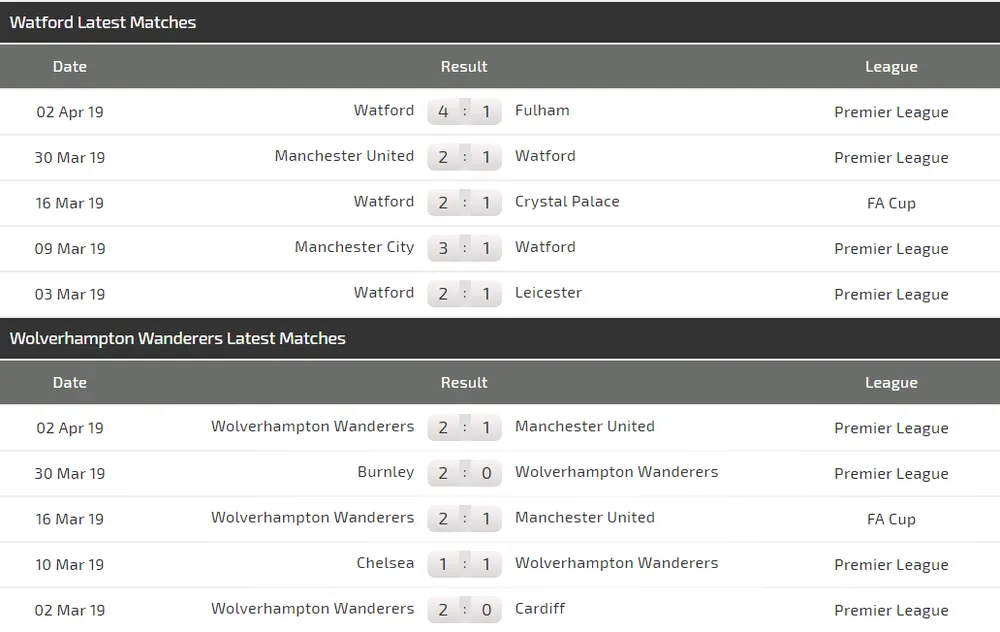
Task: Click 30 Mar 19 date in Watford table
Action: pyautogui.click(x=70, y=157)
